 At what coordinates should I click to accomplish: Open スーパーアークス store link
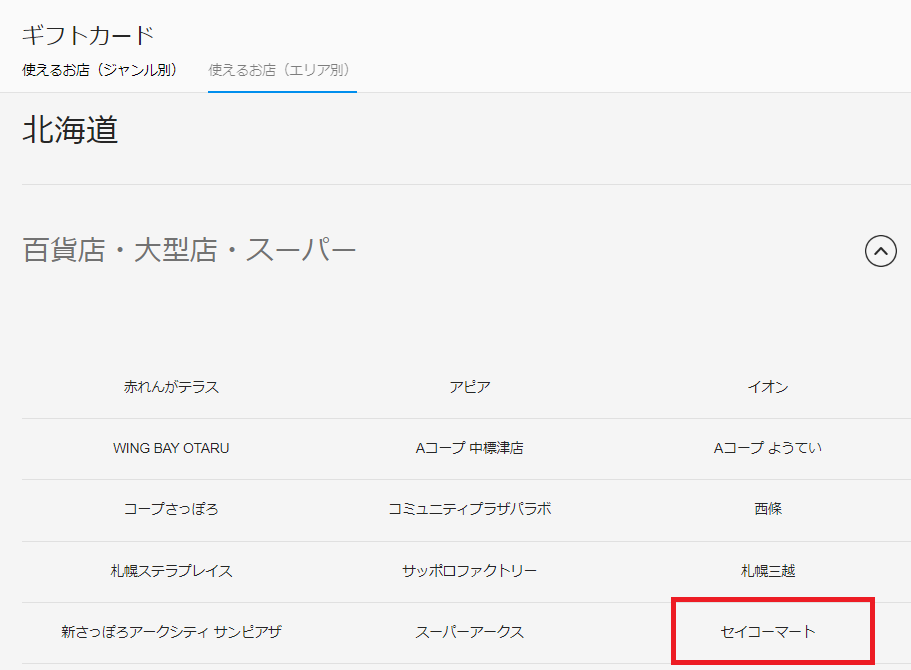pos(469,632)
